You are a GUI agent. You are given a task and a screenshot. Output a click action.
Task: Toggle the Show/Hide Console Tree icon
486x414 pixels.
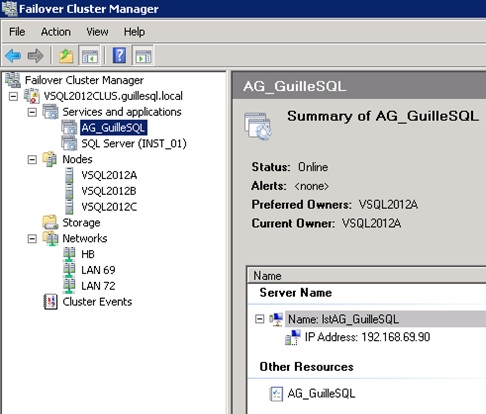click(90, 56)
